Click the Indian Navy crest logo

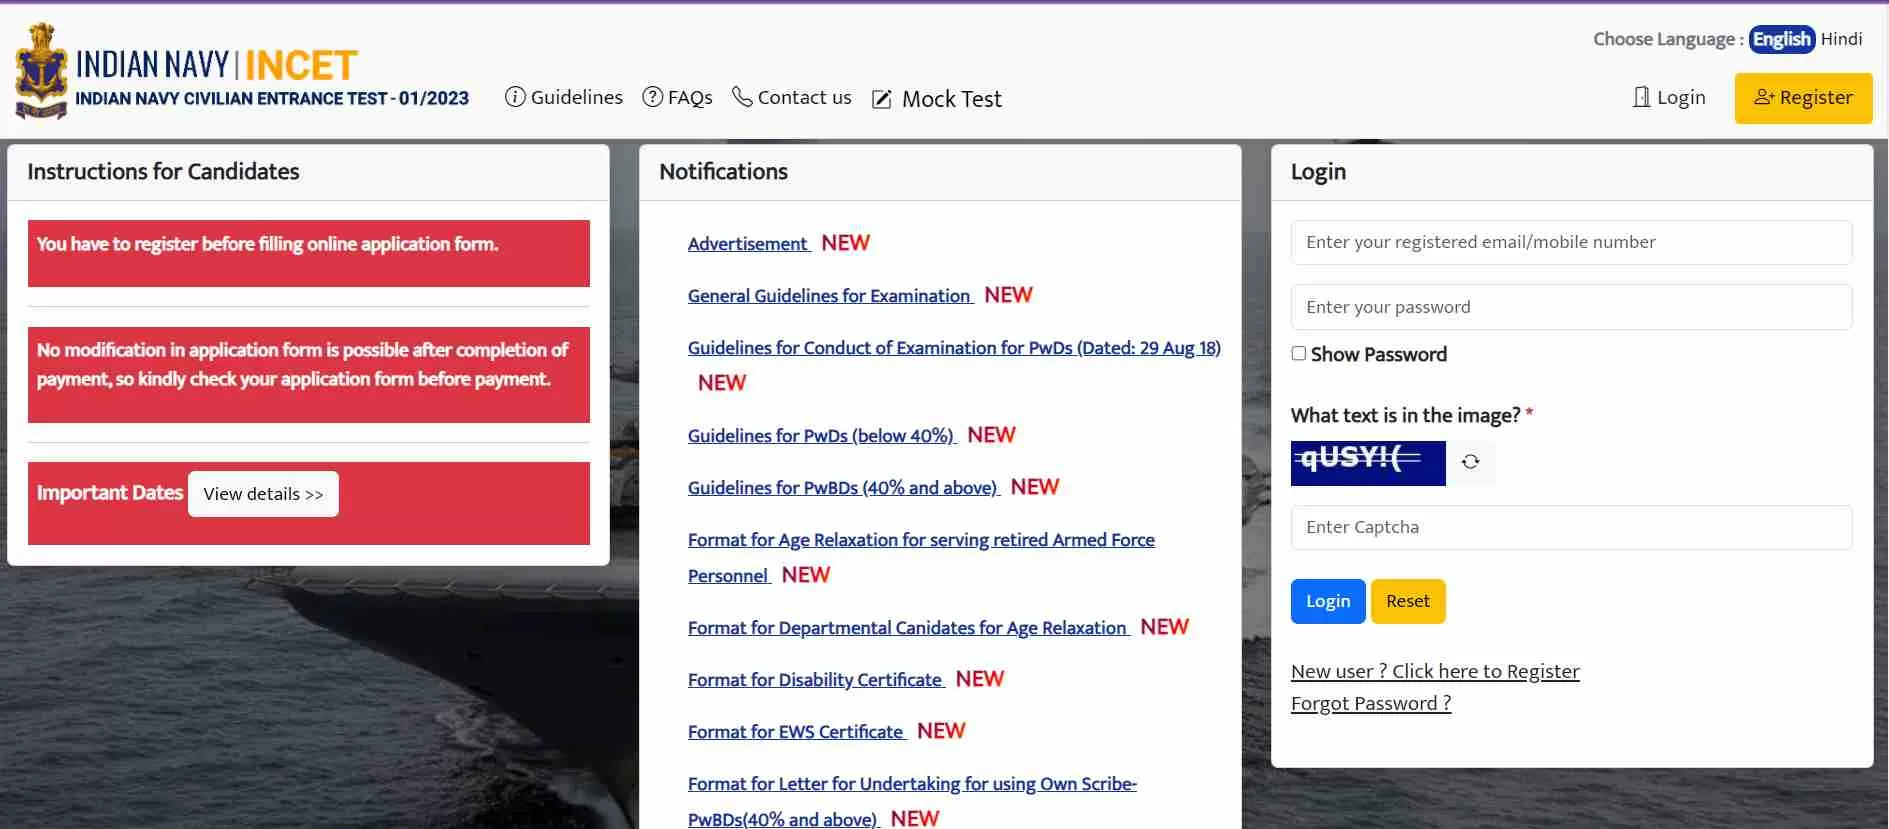(41, 71)
